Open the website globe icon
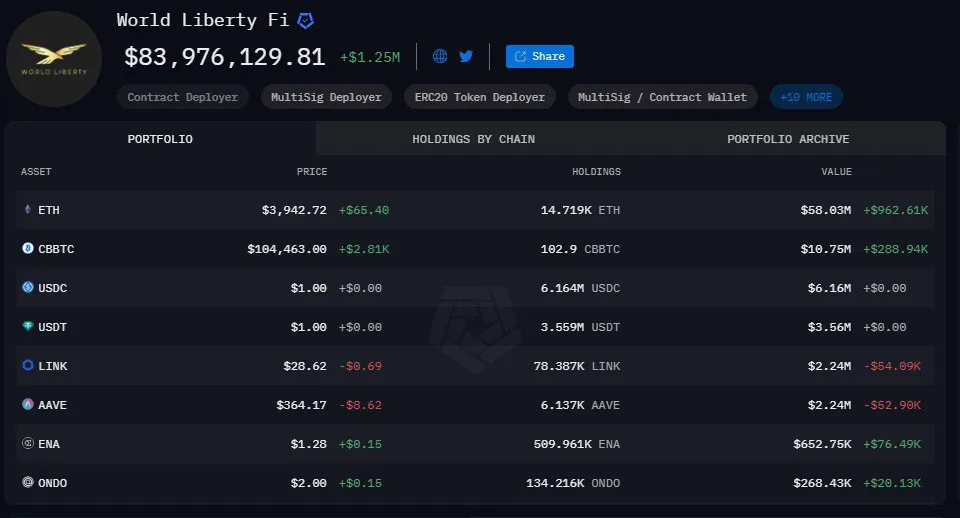Screen dimensions: 960x518 coord(440,56)
